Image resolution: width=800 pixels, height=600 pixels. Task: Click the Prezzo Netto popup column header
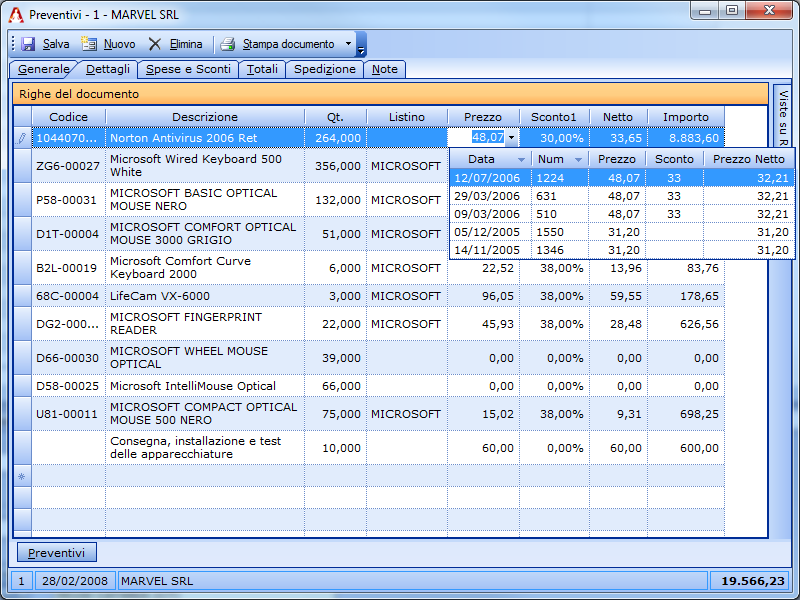[x=748, y=159]
